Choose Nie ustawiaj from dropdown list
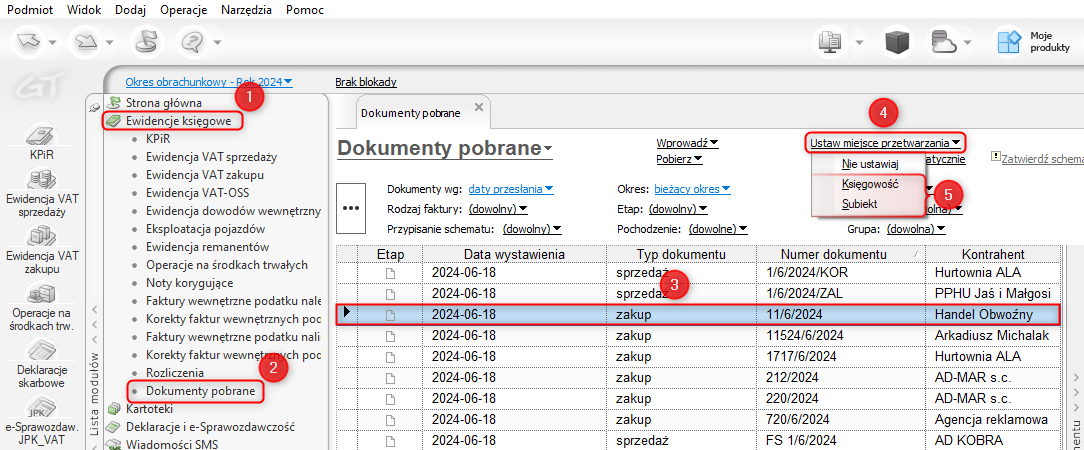This screenshot has width=1084, height=450. pos(870,165)
